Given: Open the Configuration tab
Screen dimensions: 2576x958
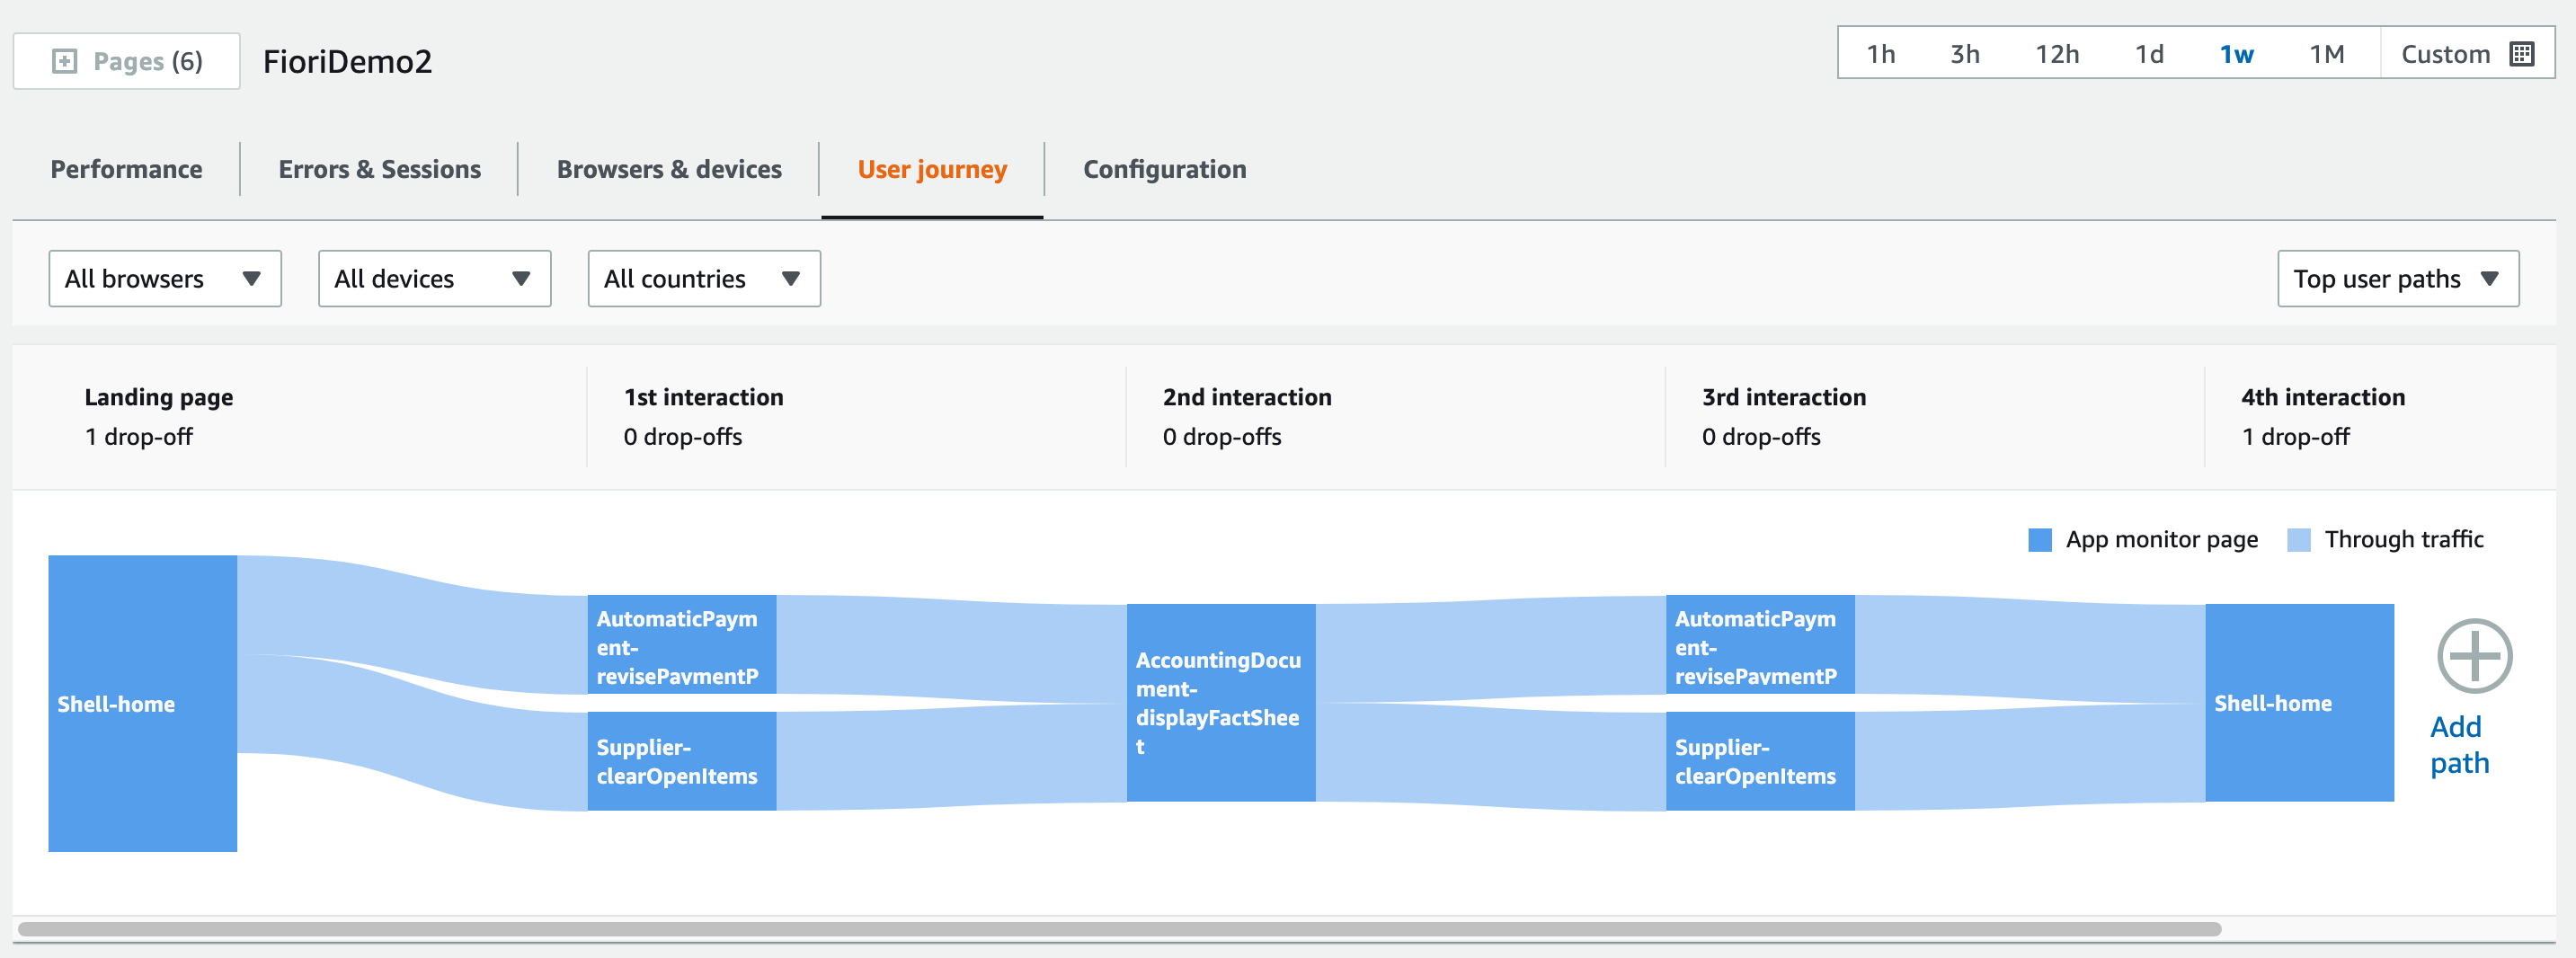Looking at the screenshot, I should point(1164,169).
